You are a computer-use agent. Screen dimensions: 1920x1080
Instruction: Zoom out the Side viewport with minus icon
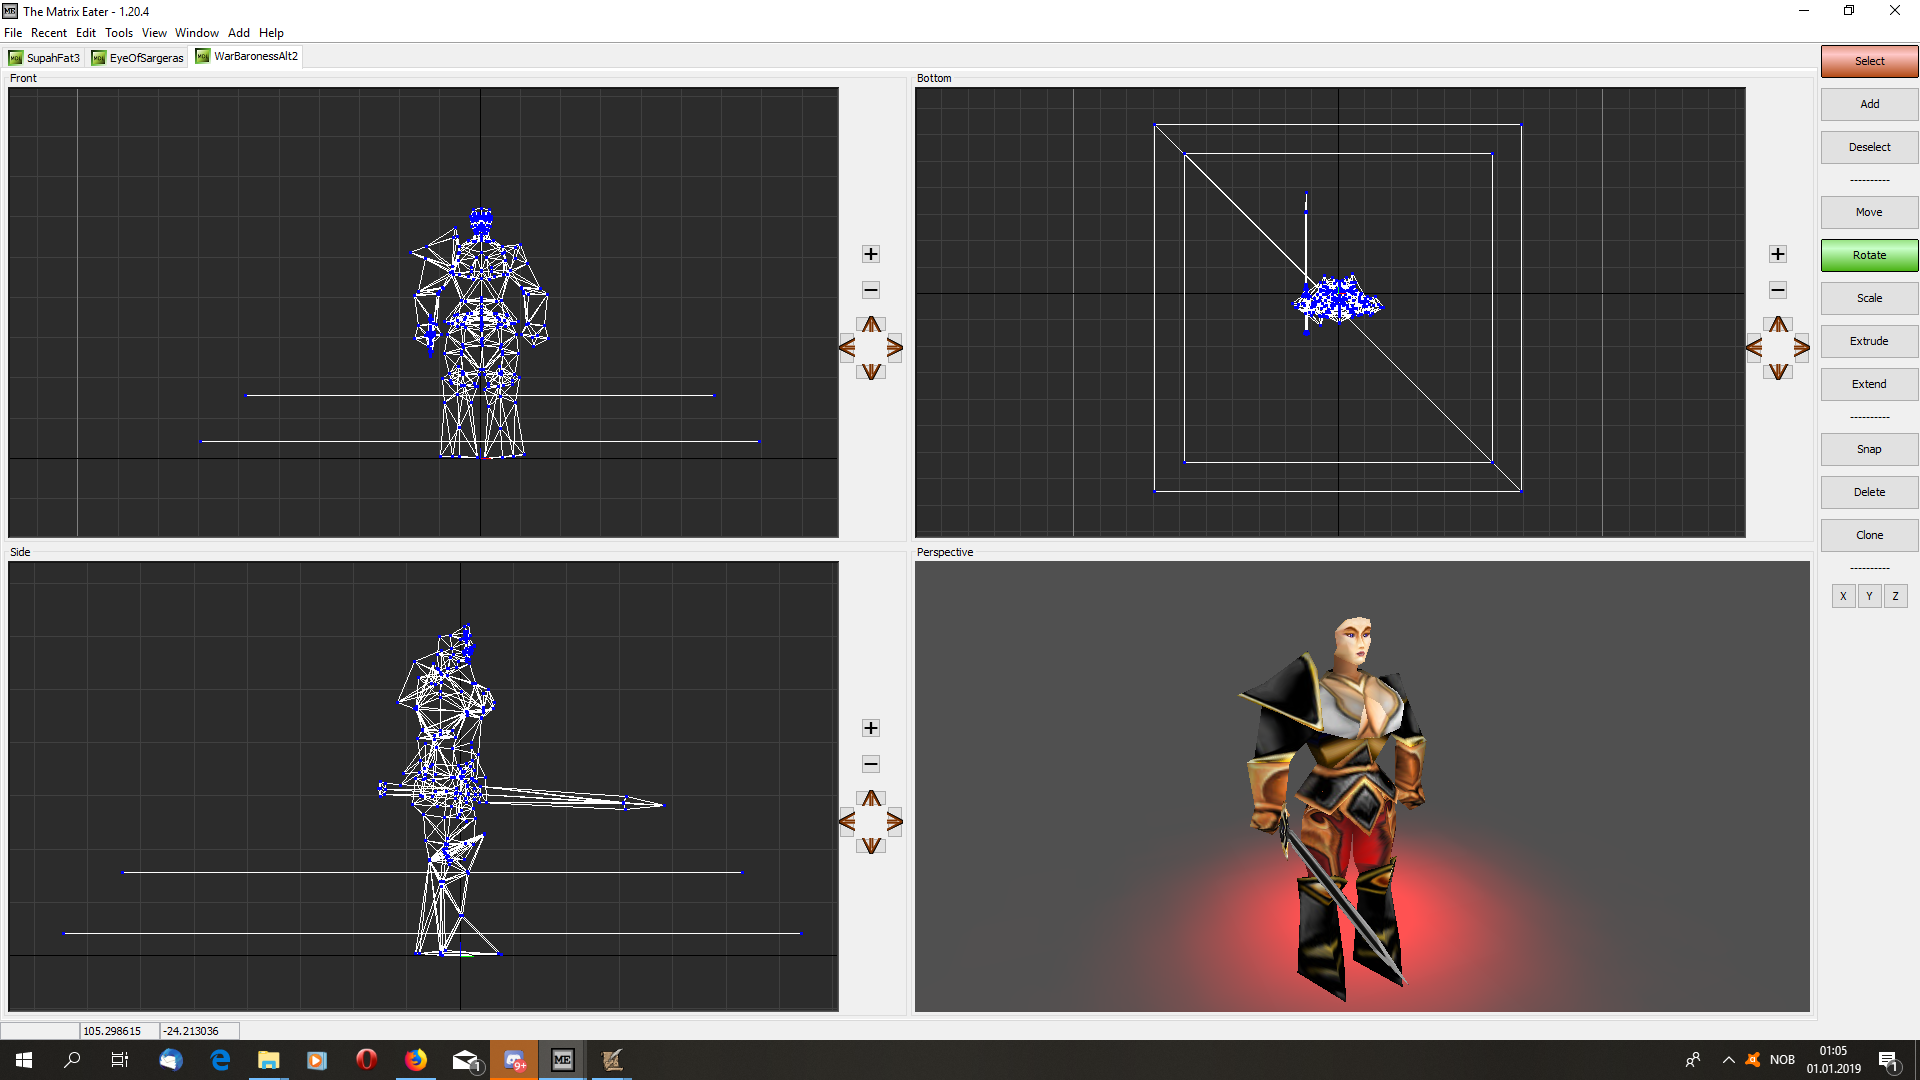871,764
